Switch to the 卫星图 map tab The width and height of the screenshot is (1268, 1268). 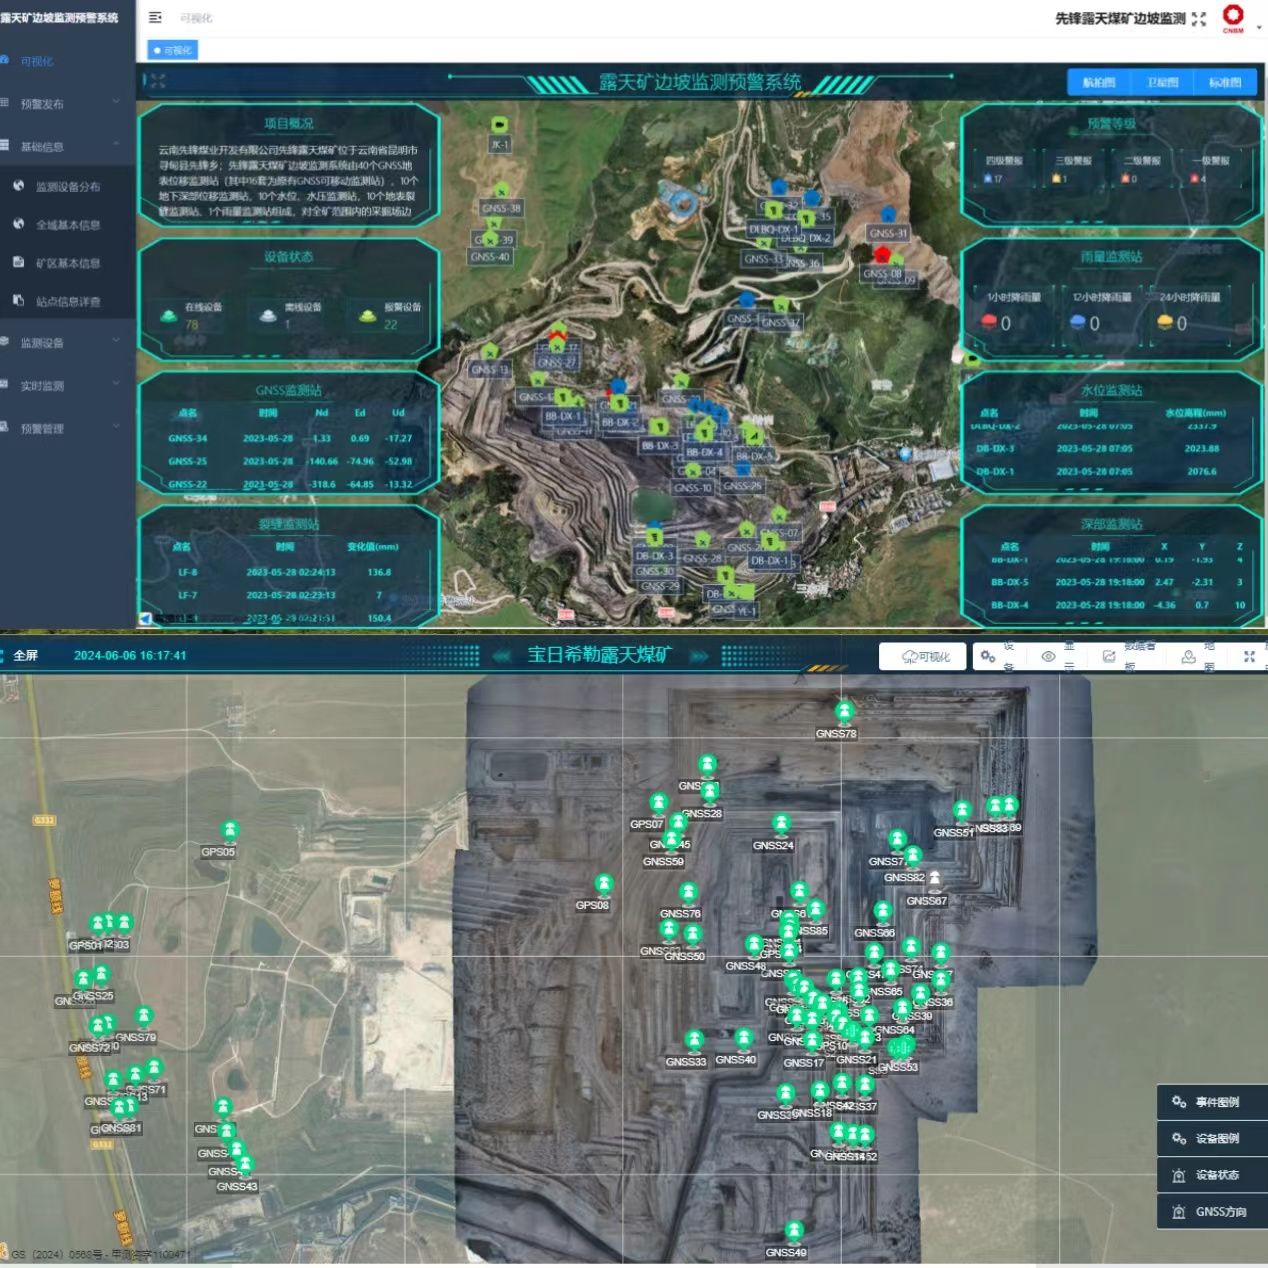coord(1162,83)
